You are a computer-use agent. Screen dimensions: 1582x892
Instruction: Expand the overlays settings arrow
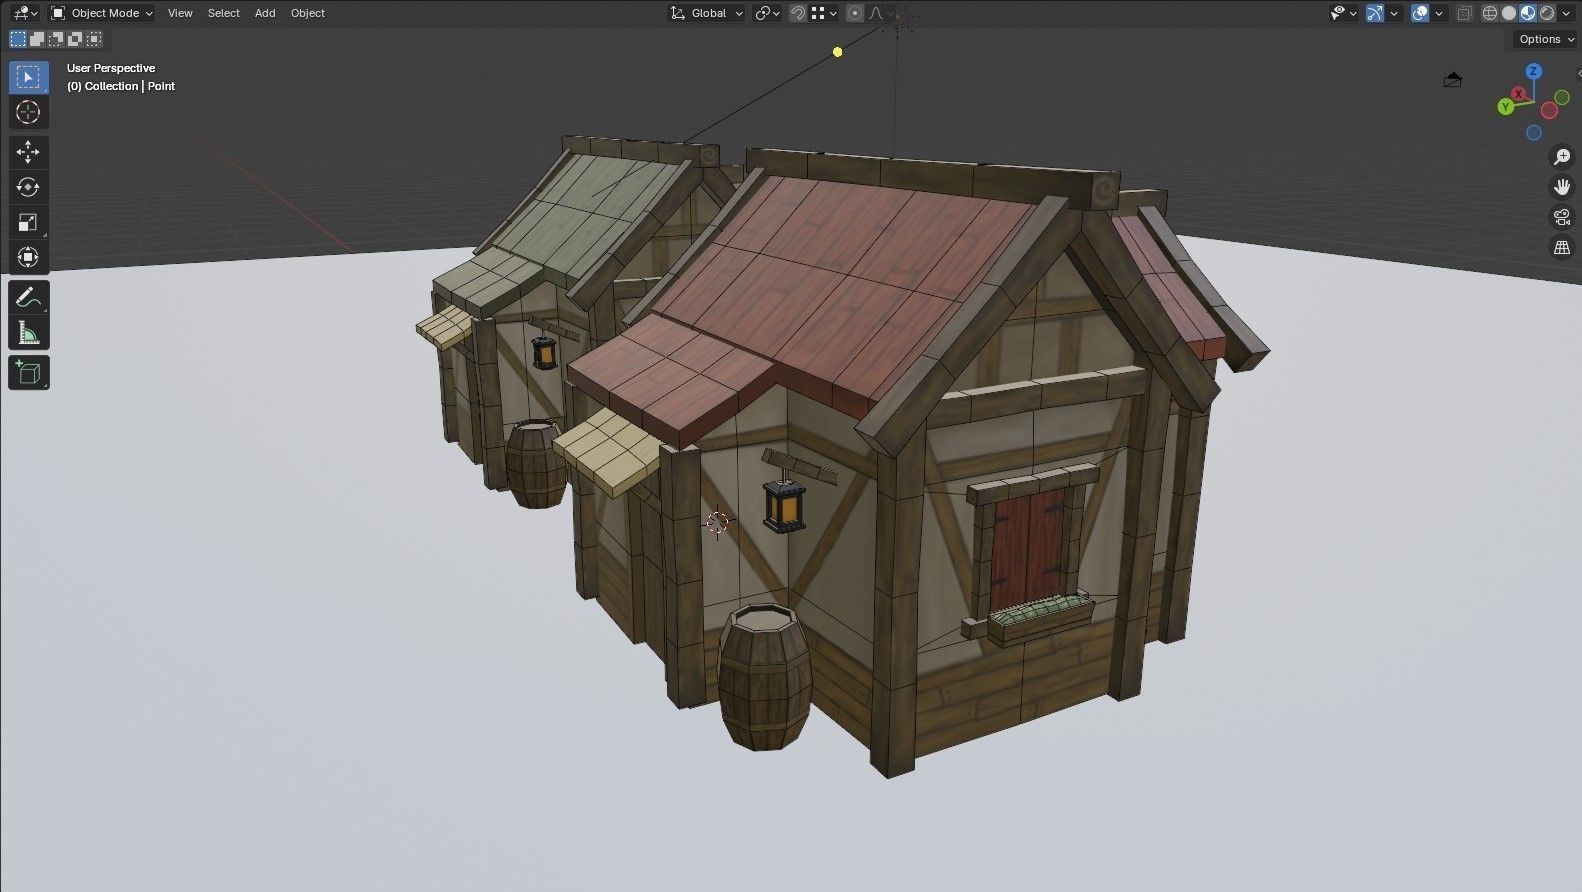click(x=1438, y=13)
